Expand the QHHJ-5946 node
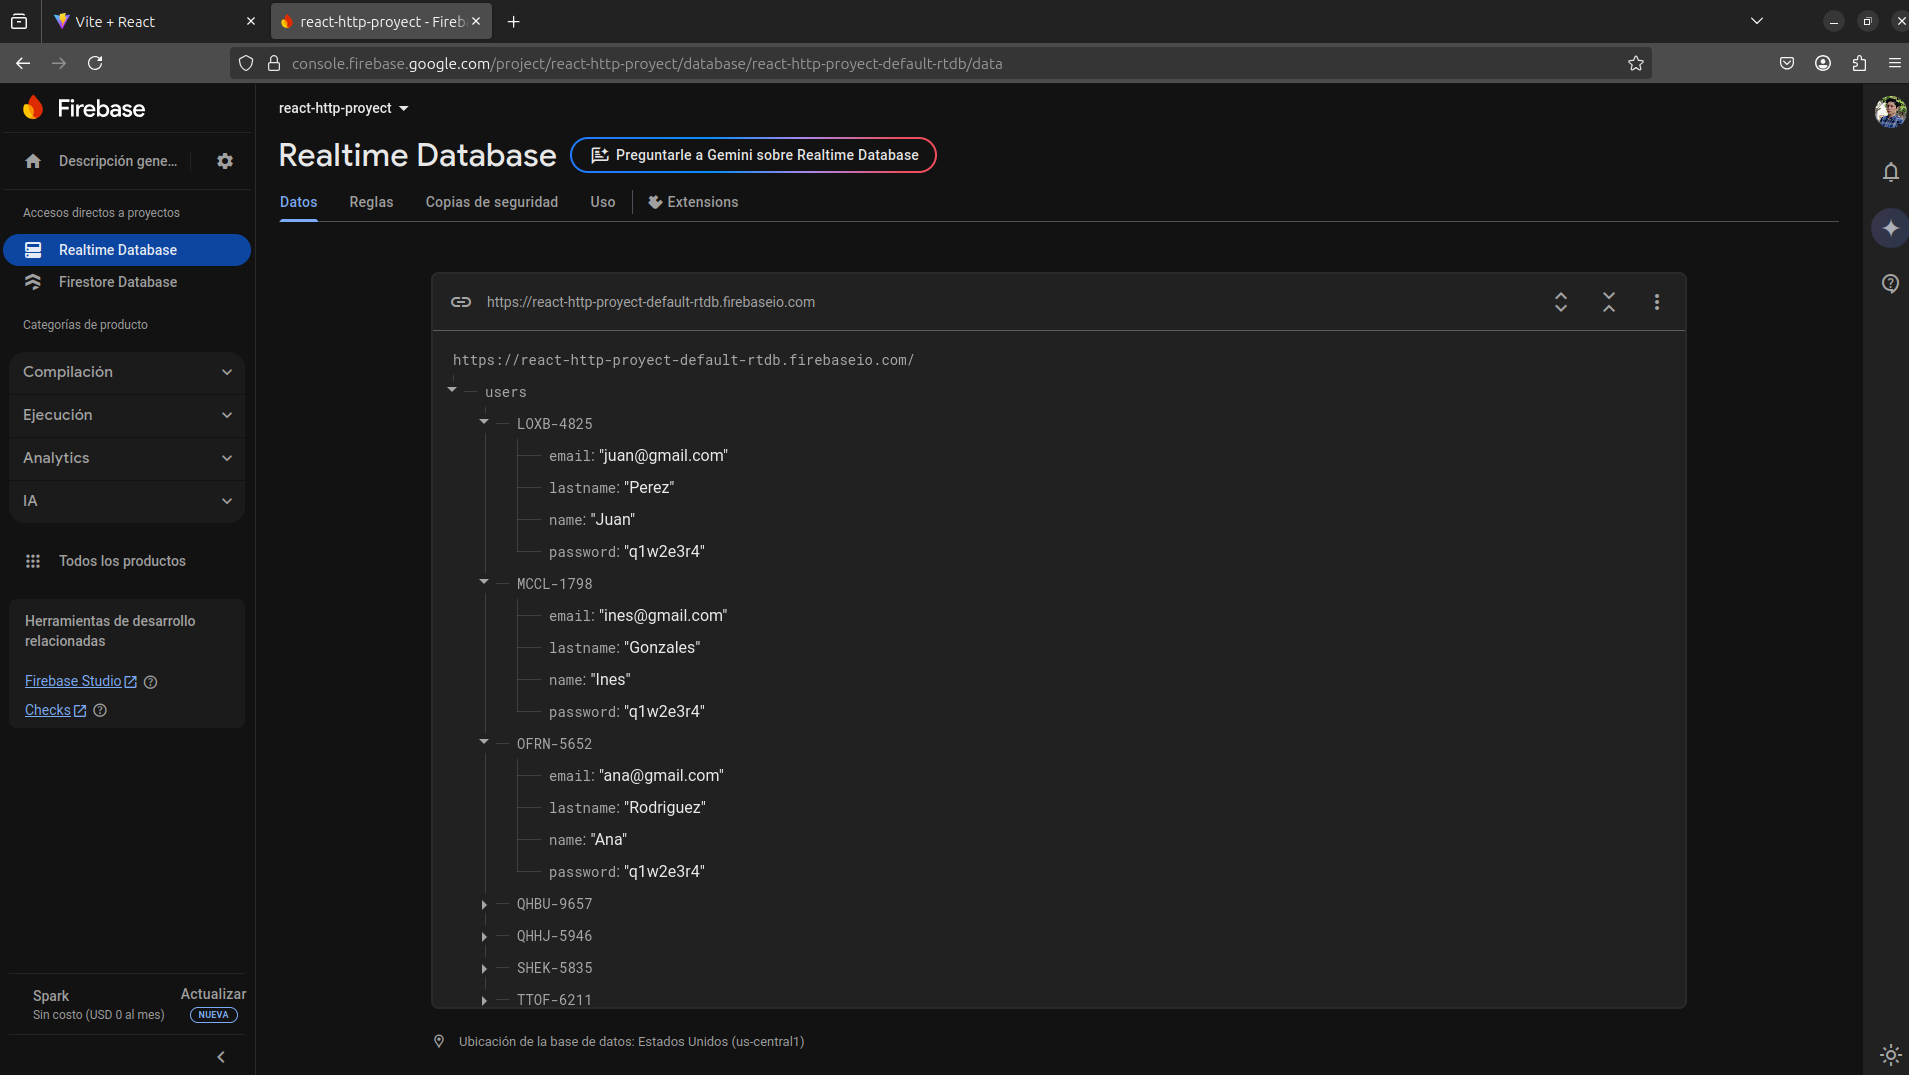This screenshot has height=1075, width=1909. click(484, 937)
